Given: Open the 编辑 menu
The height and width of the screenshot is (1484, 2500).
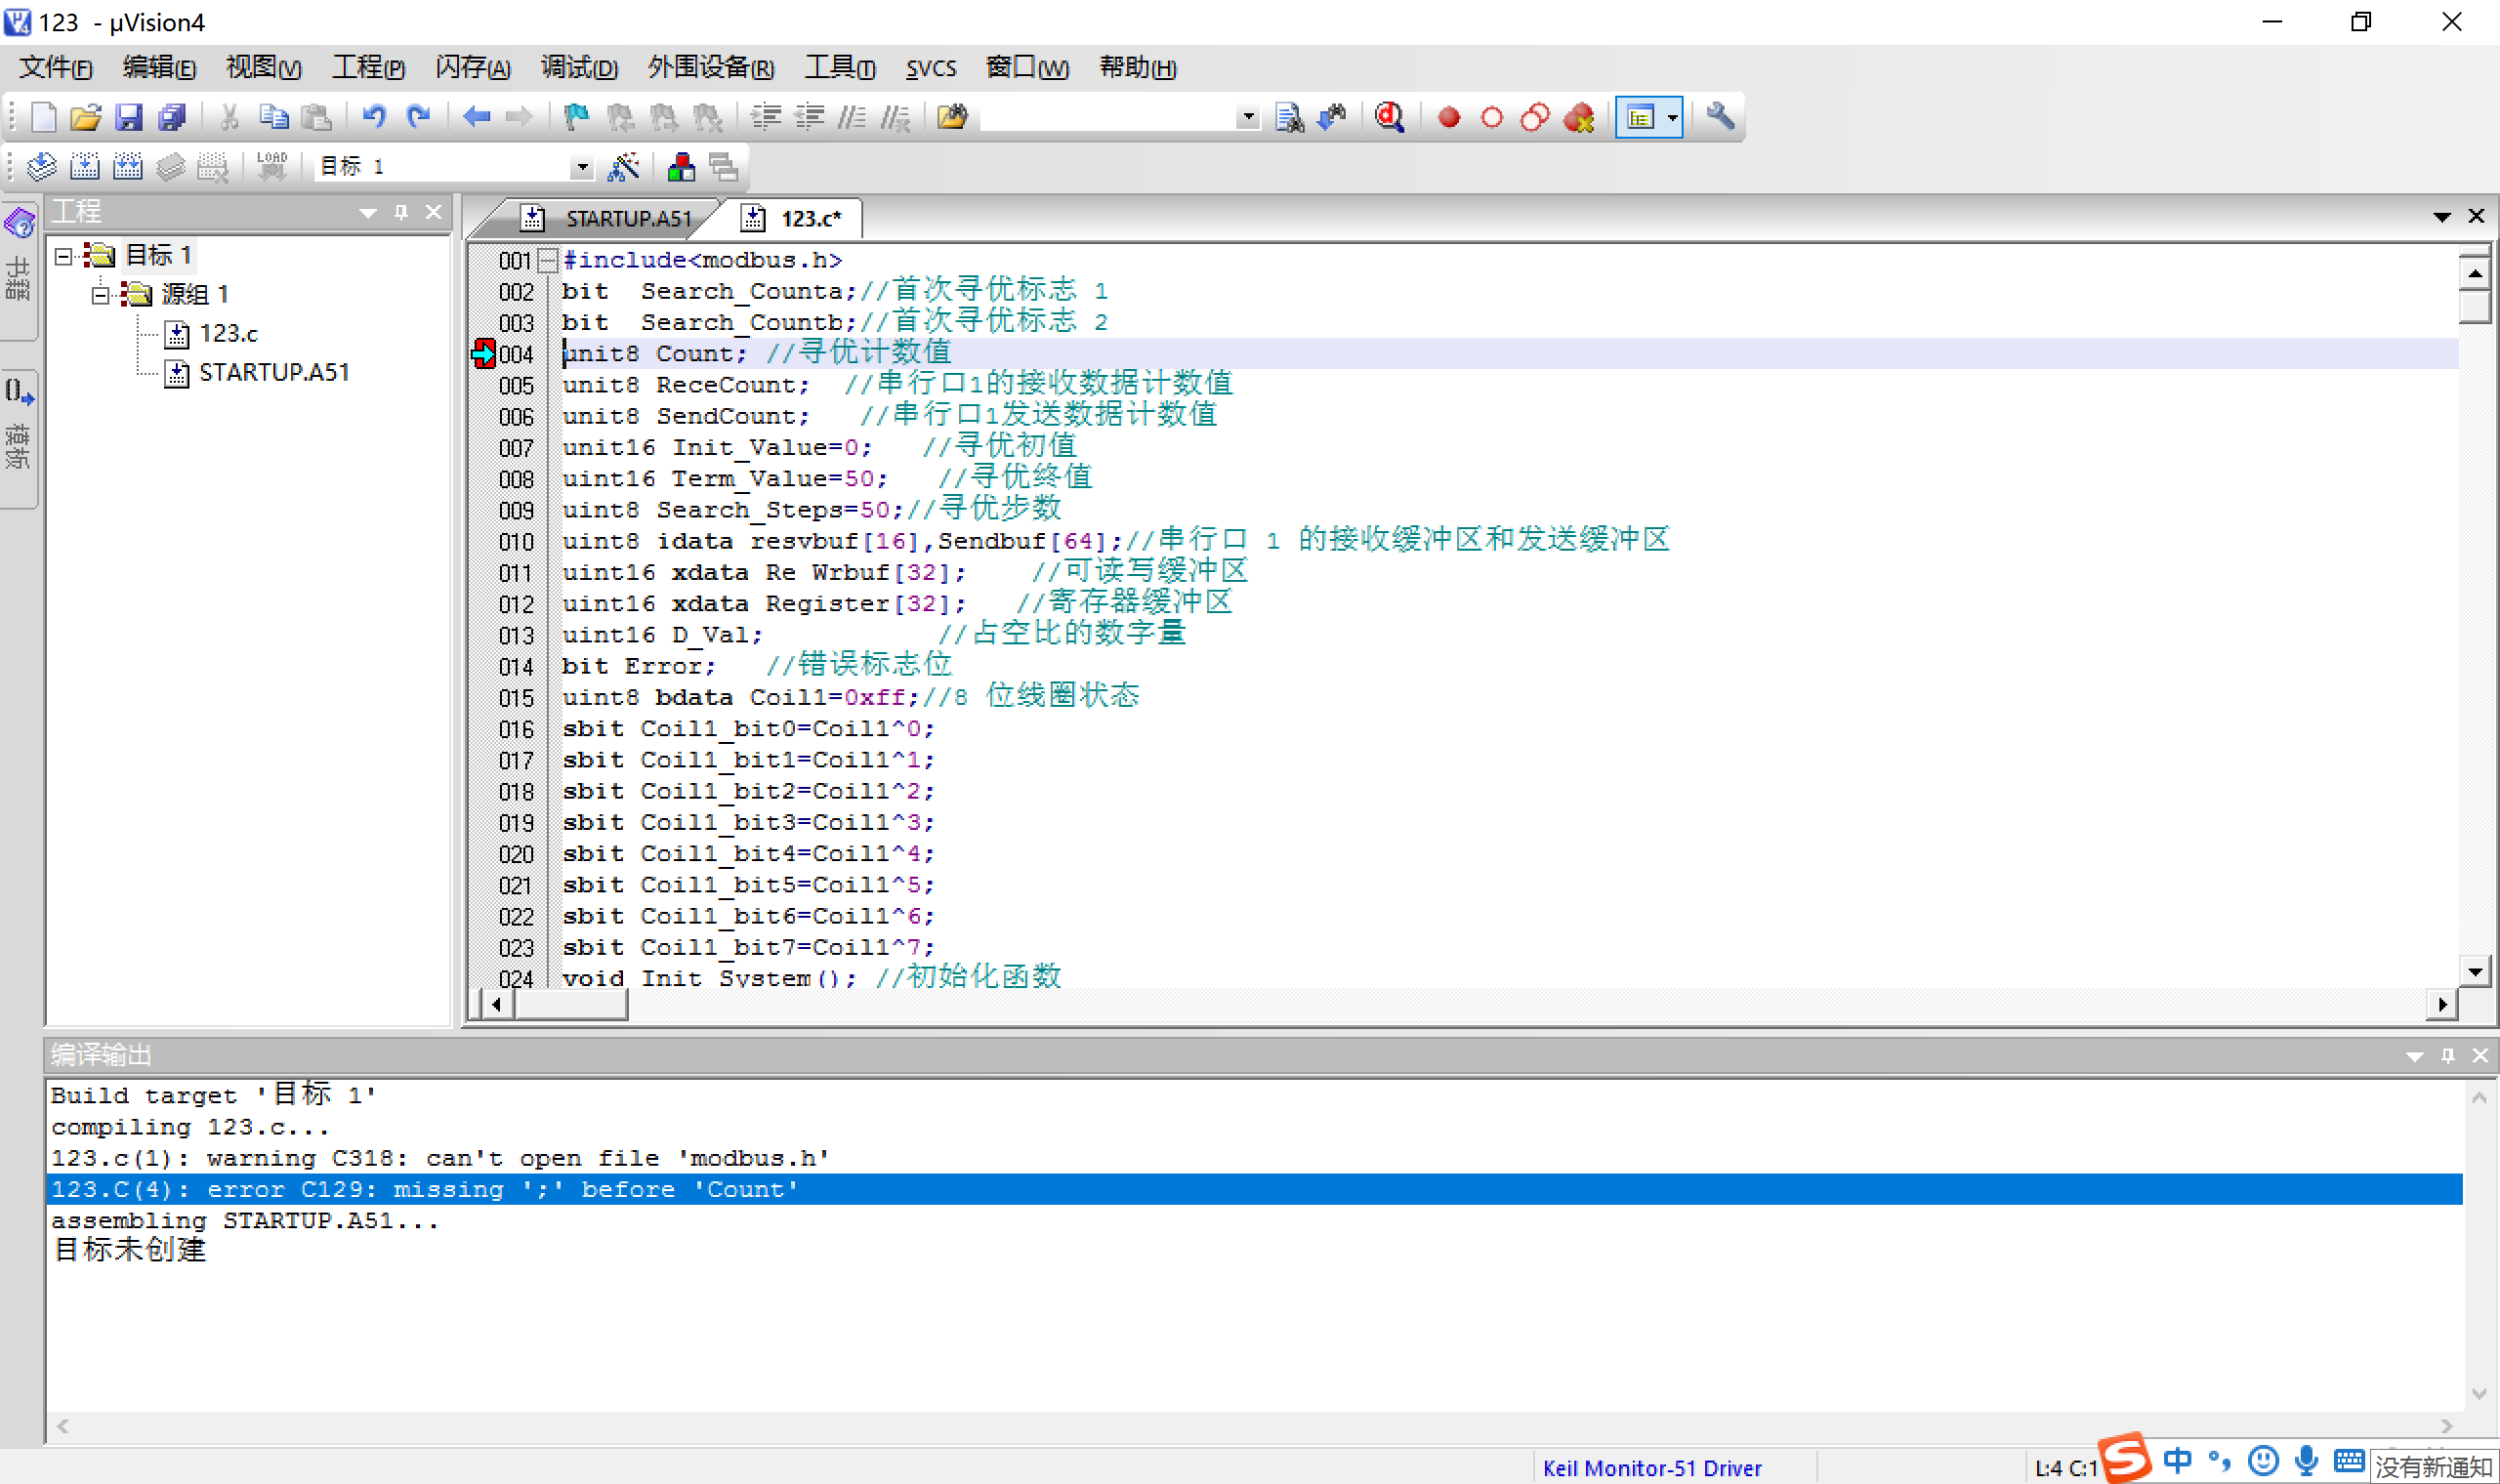Looking at the screenshot, I should pos(159,68).
